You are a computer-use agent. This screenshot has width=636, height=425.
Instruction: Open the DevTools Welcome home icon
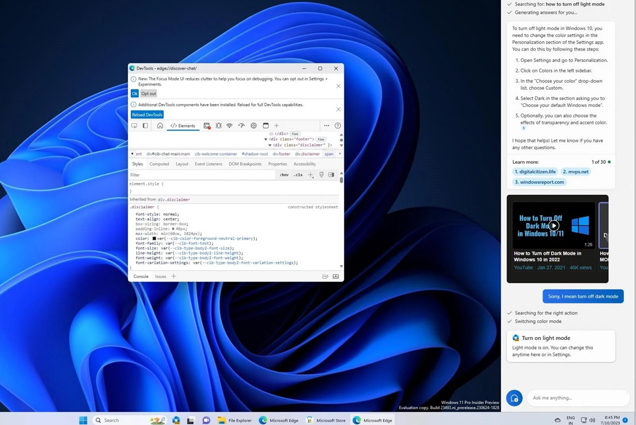click(160, 126)
